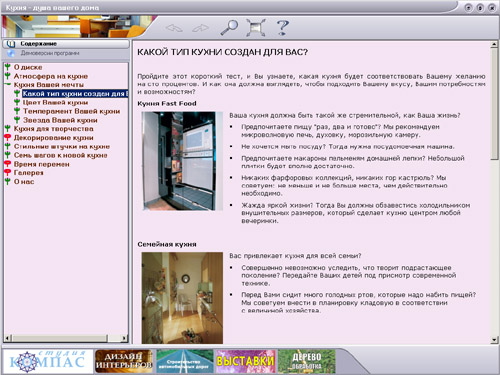Open search with the magnifying glass icon

click(229, 27)
